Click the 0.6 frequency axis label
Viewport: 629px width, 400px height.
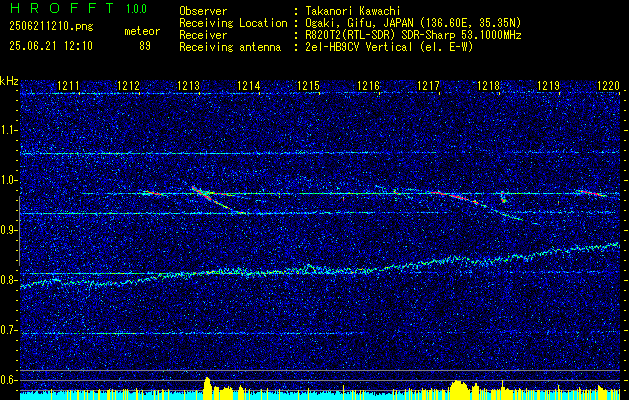[9, 380]
